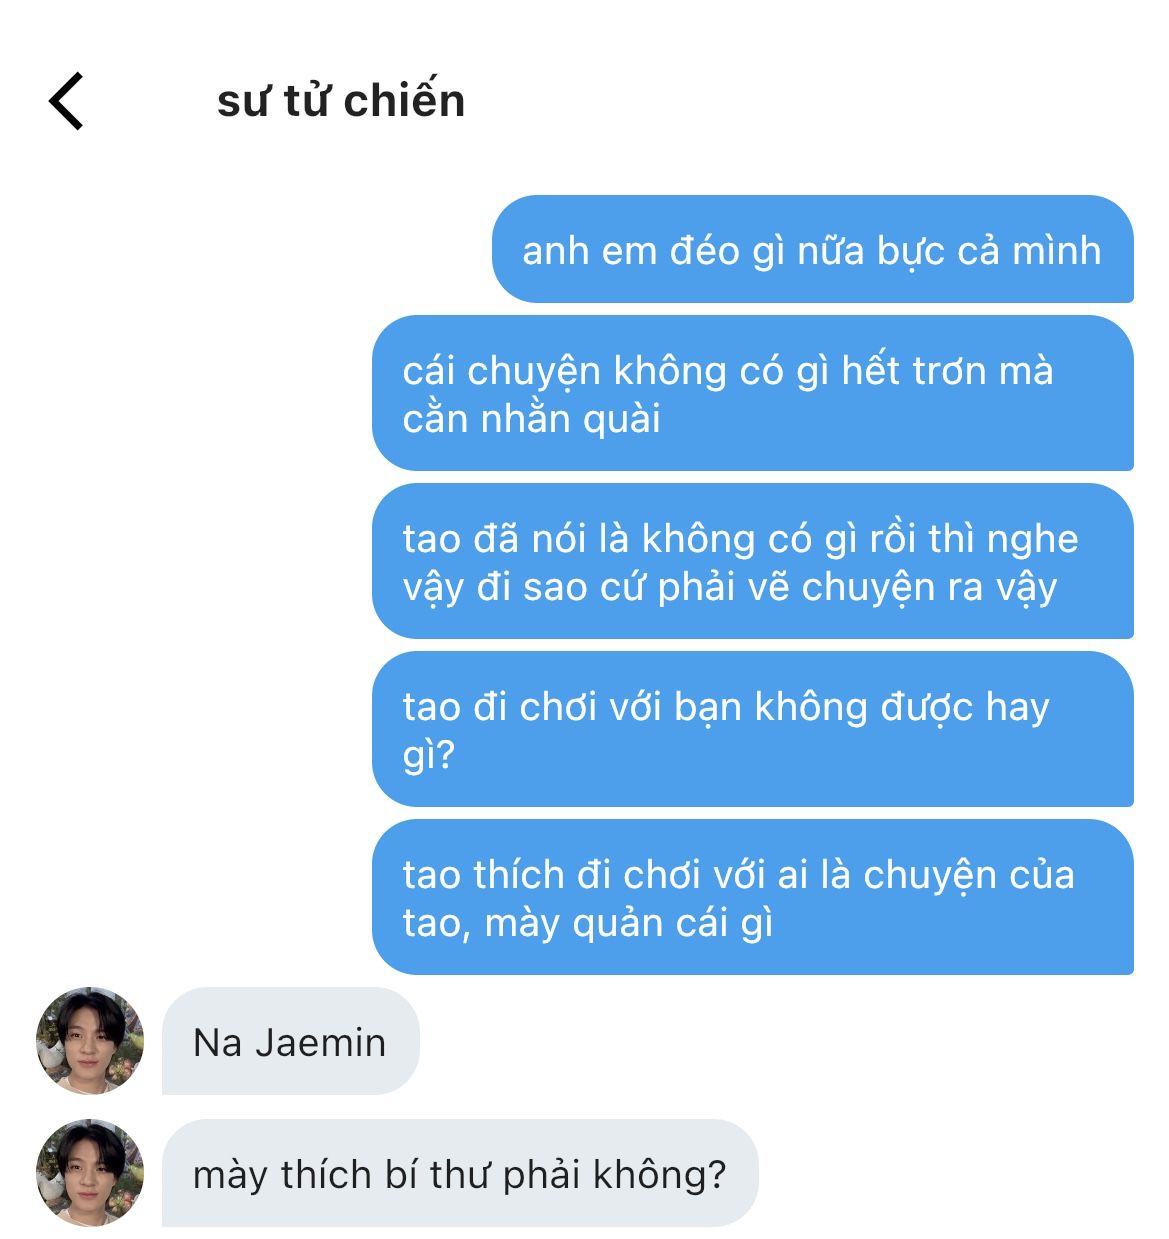Tap the 'tao đi chơi với bạn' message
Image resolution: width=1169 pixels, height=1239 pixels.
click(753, 729)
